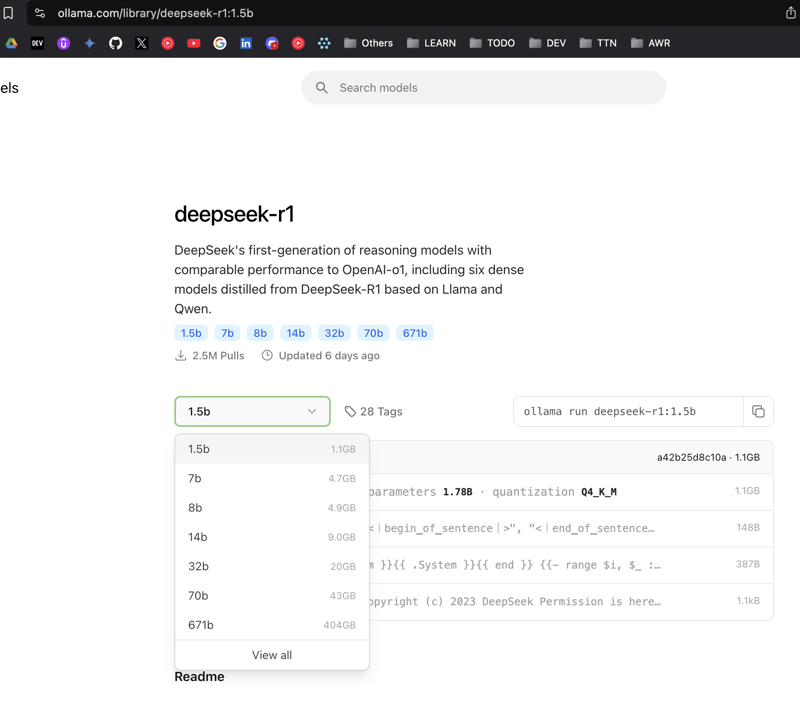The height and width of the screenshot is (712, 800).
Task: Click the 2.5M Pulls text
Action: [218, 355]
